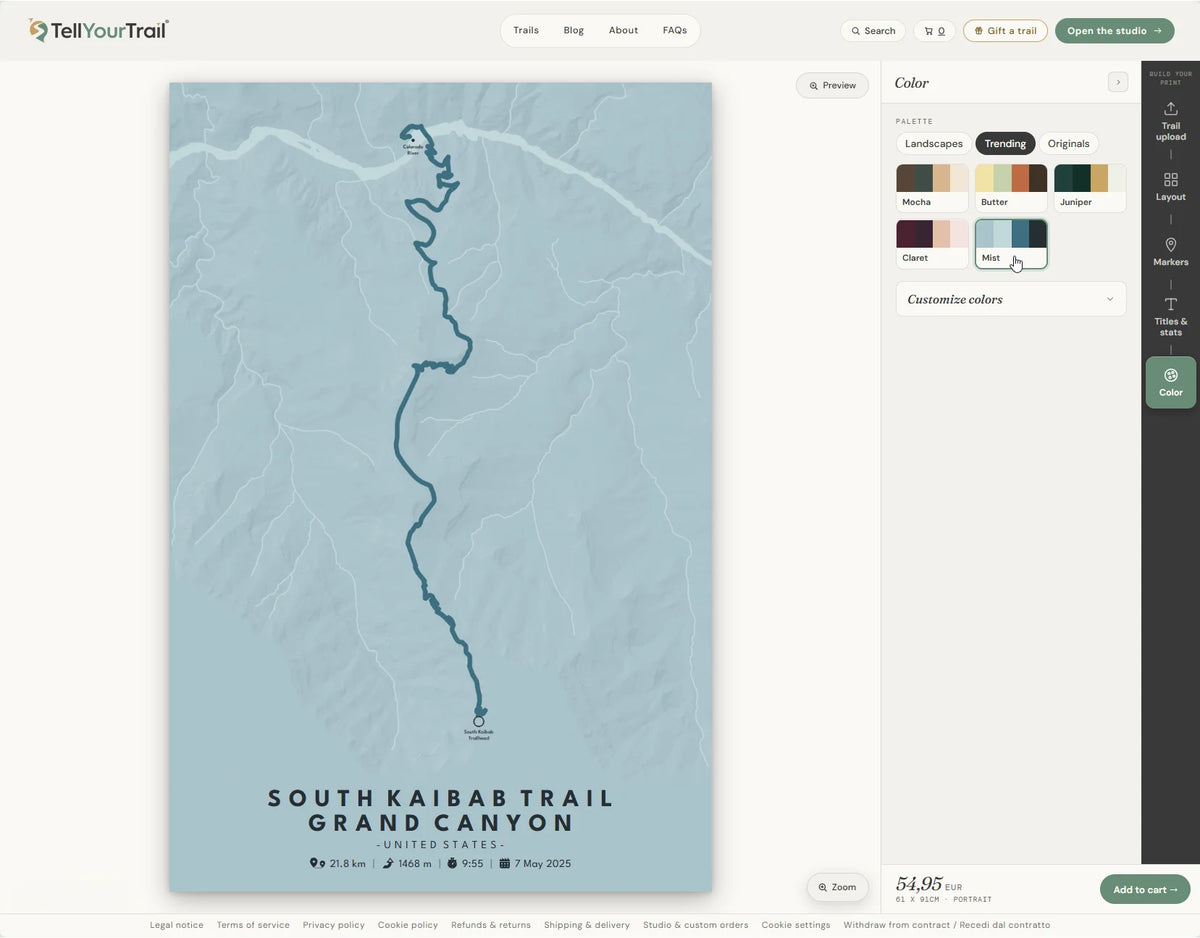Choose the Butter color palette

tap(1011, 188)
